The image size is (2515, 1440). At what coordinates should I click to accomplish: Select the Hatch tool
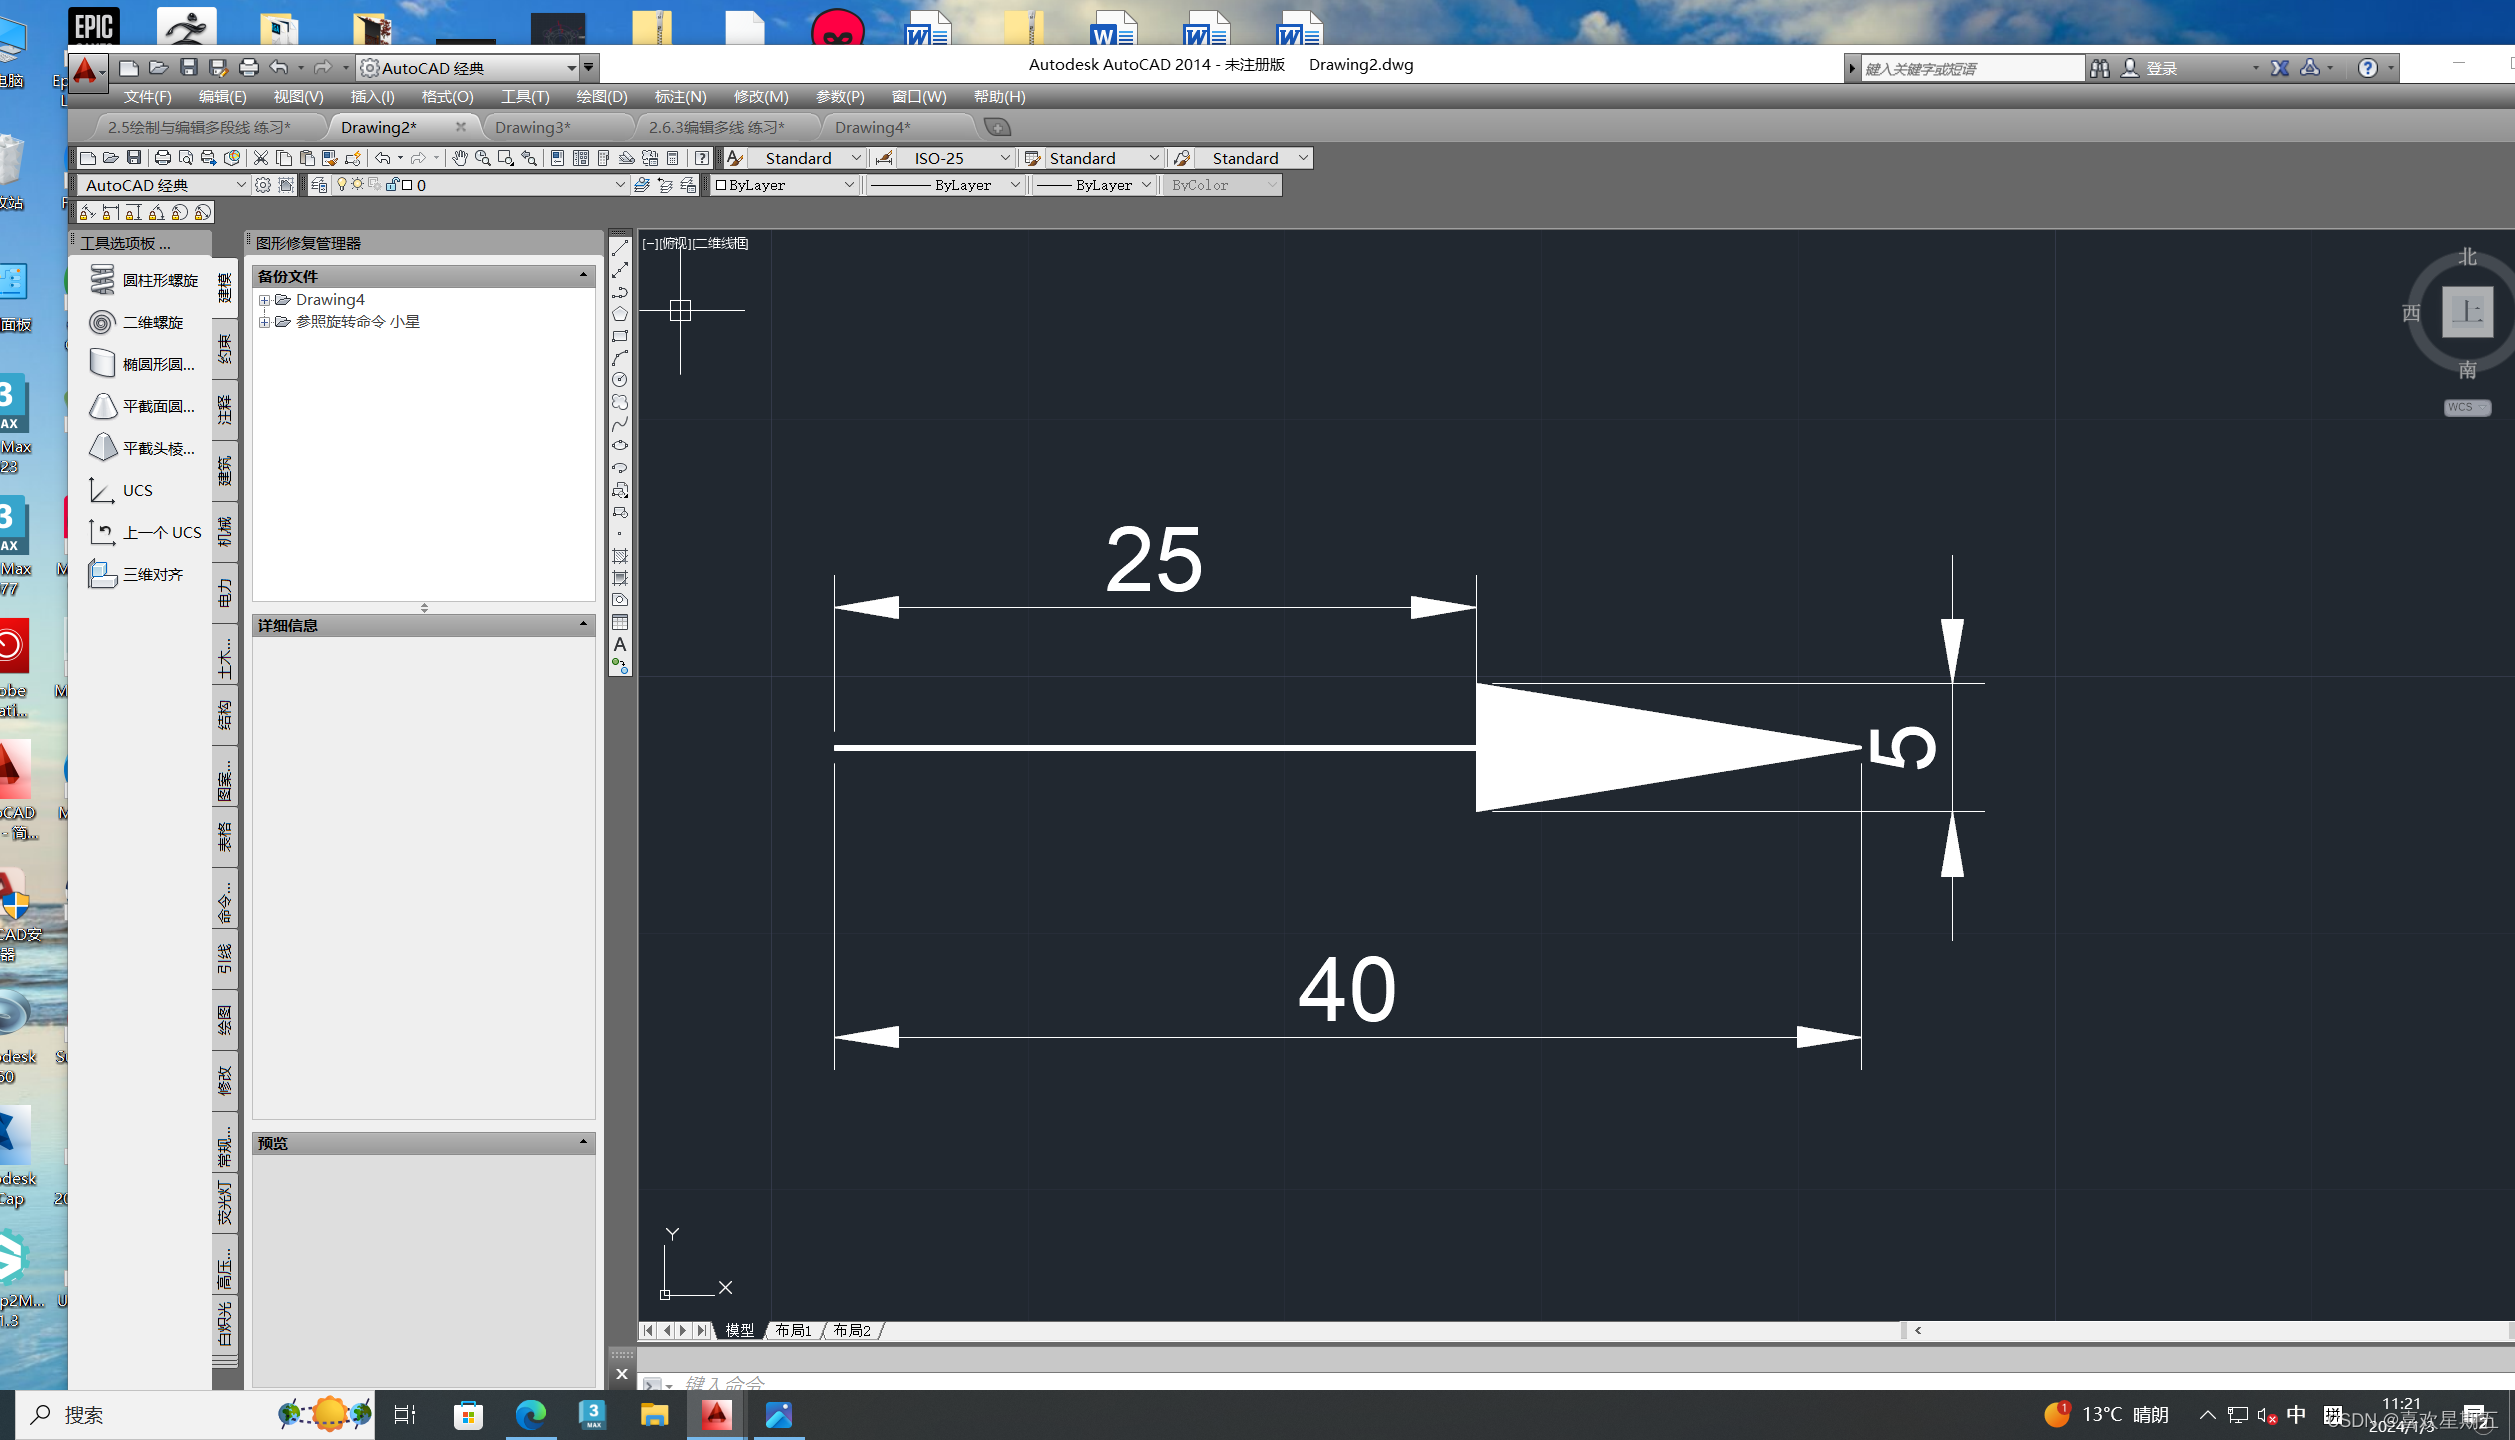[x=620, y=556]
